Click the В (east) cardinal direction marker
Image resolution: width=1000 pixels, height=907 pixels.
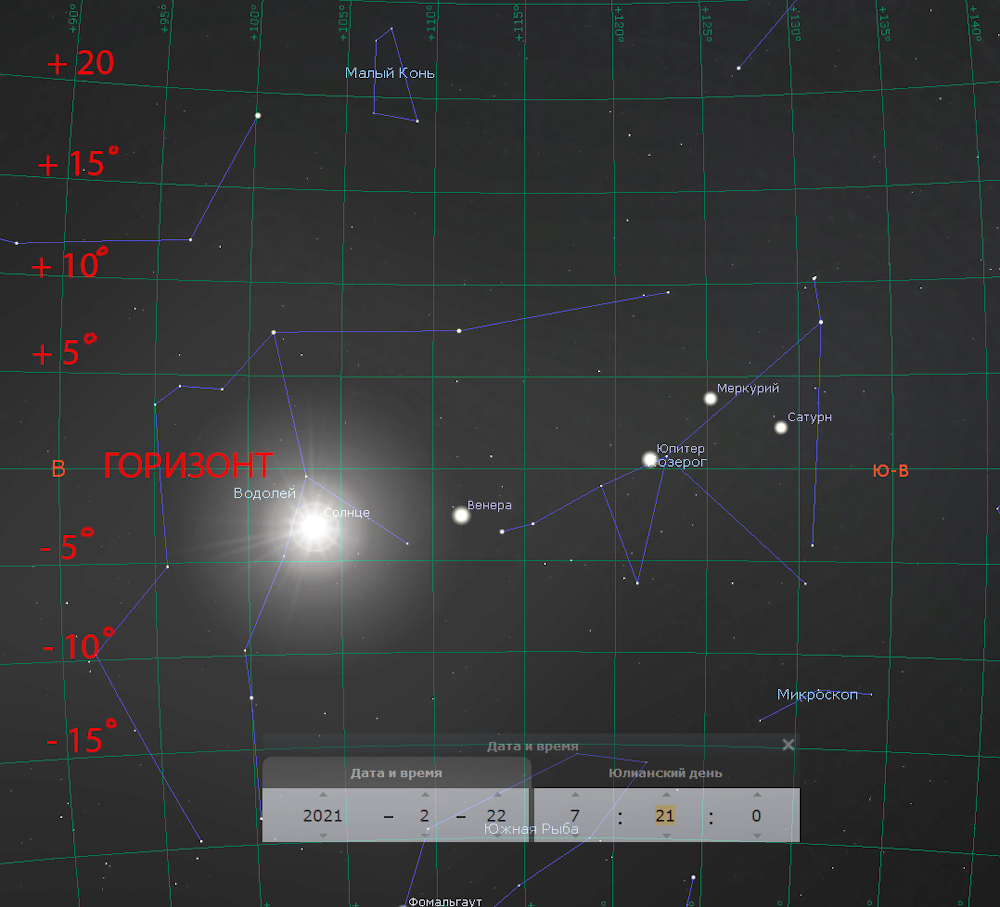tap(58, 469)
